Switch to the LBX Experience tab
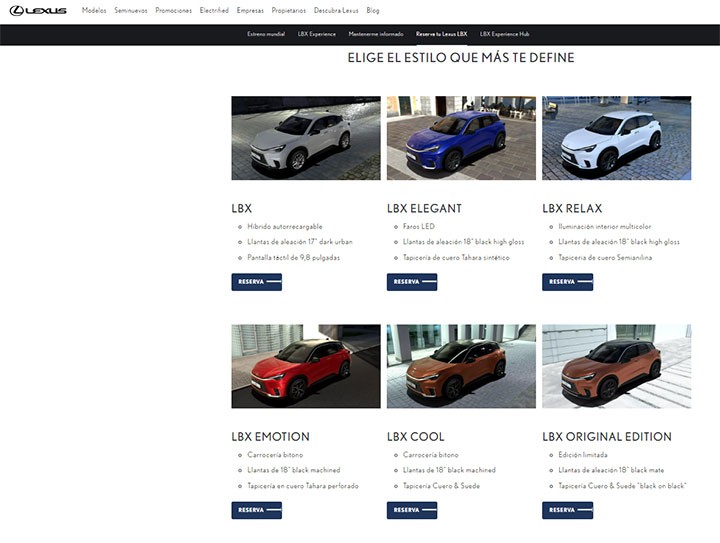720x543 pixels. click(x=316, y=34)
